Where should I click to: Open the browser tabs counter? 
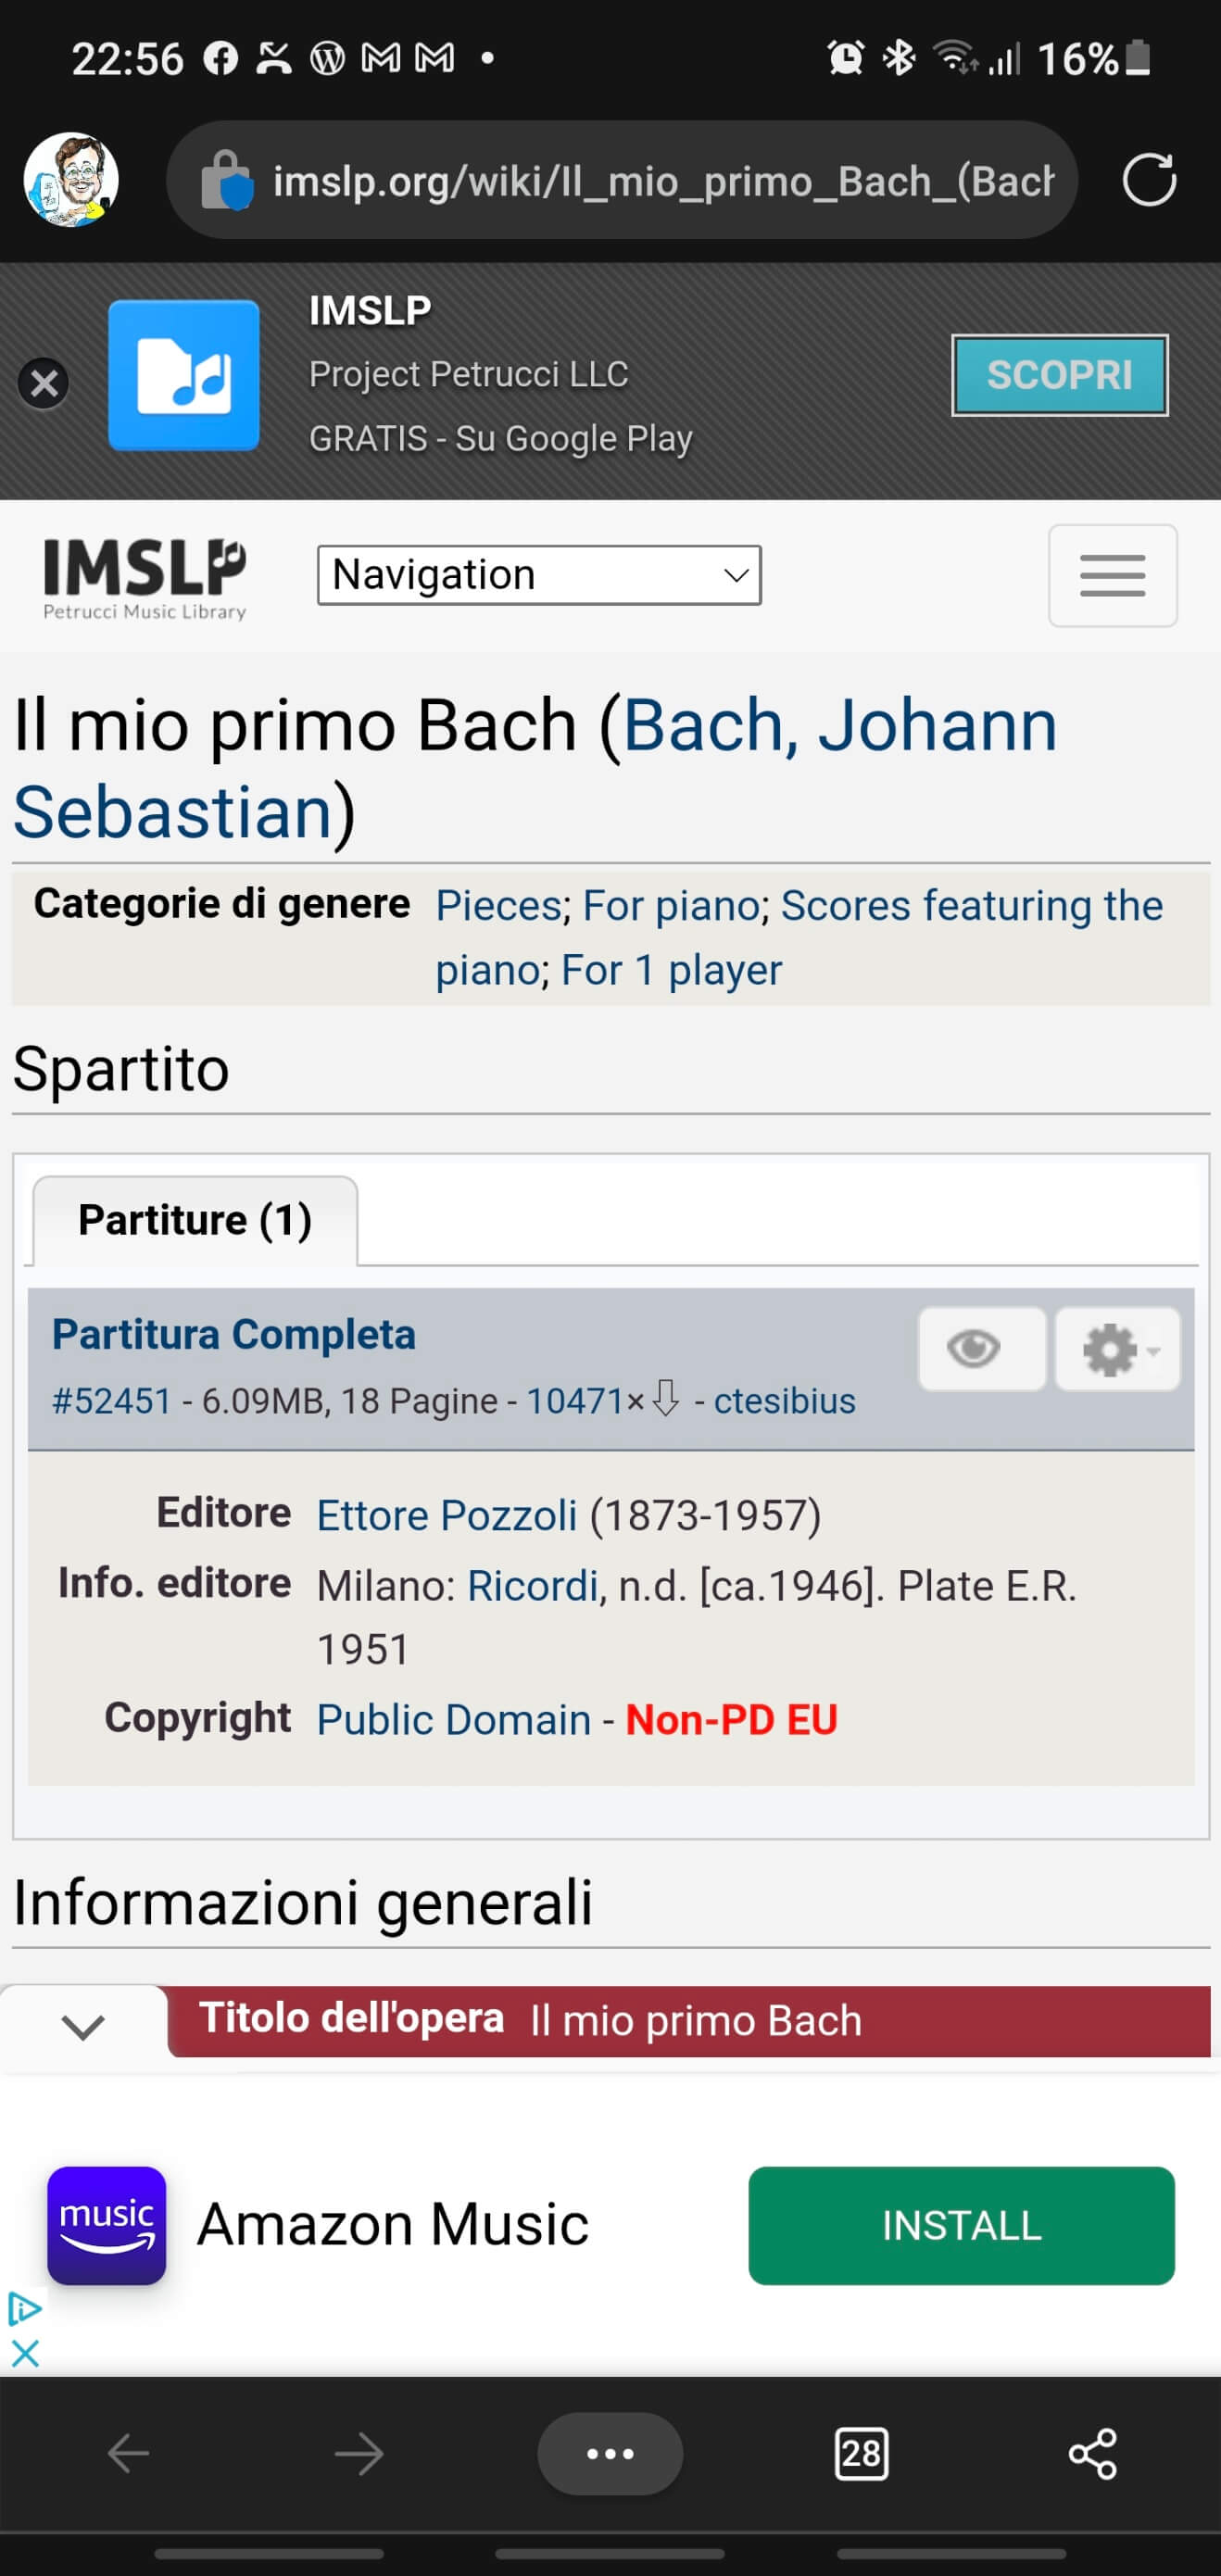[861, 2453]
